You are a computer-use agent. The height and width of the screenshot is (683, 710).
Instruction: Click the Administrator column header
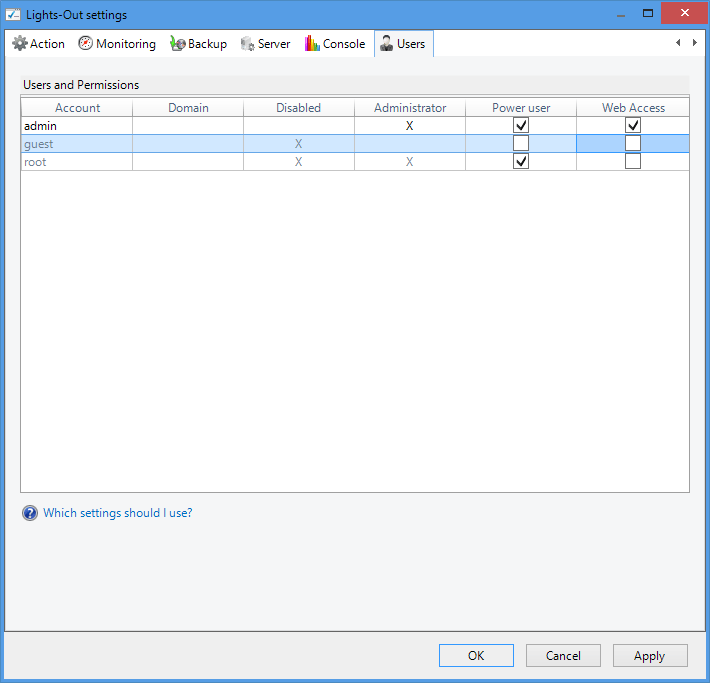point(410,108)
